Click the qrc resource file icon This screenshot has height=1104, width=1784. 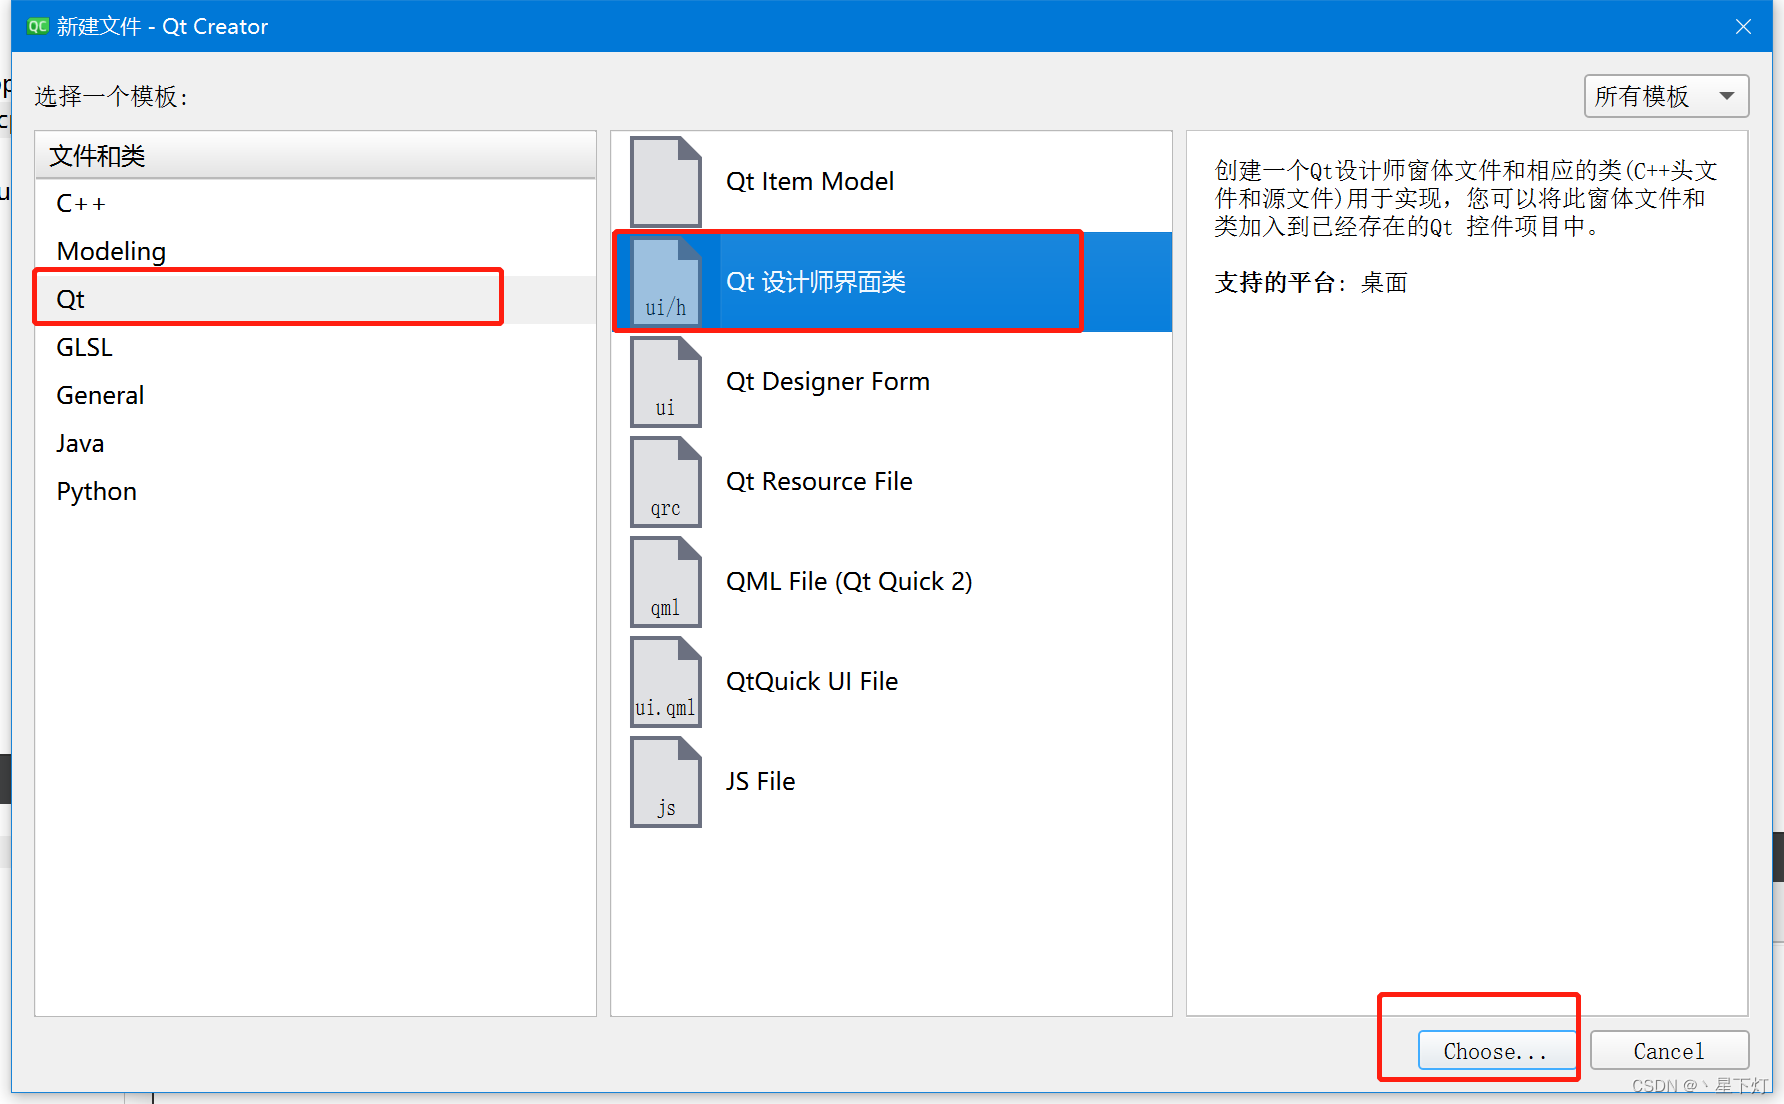pos(665,482)
